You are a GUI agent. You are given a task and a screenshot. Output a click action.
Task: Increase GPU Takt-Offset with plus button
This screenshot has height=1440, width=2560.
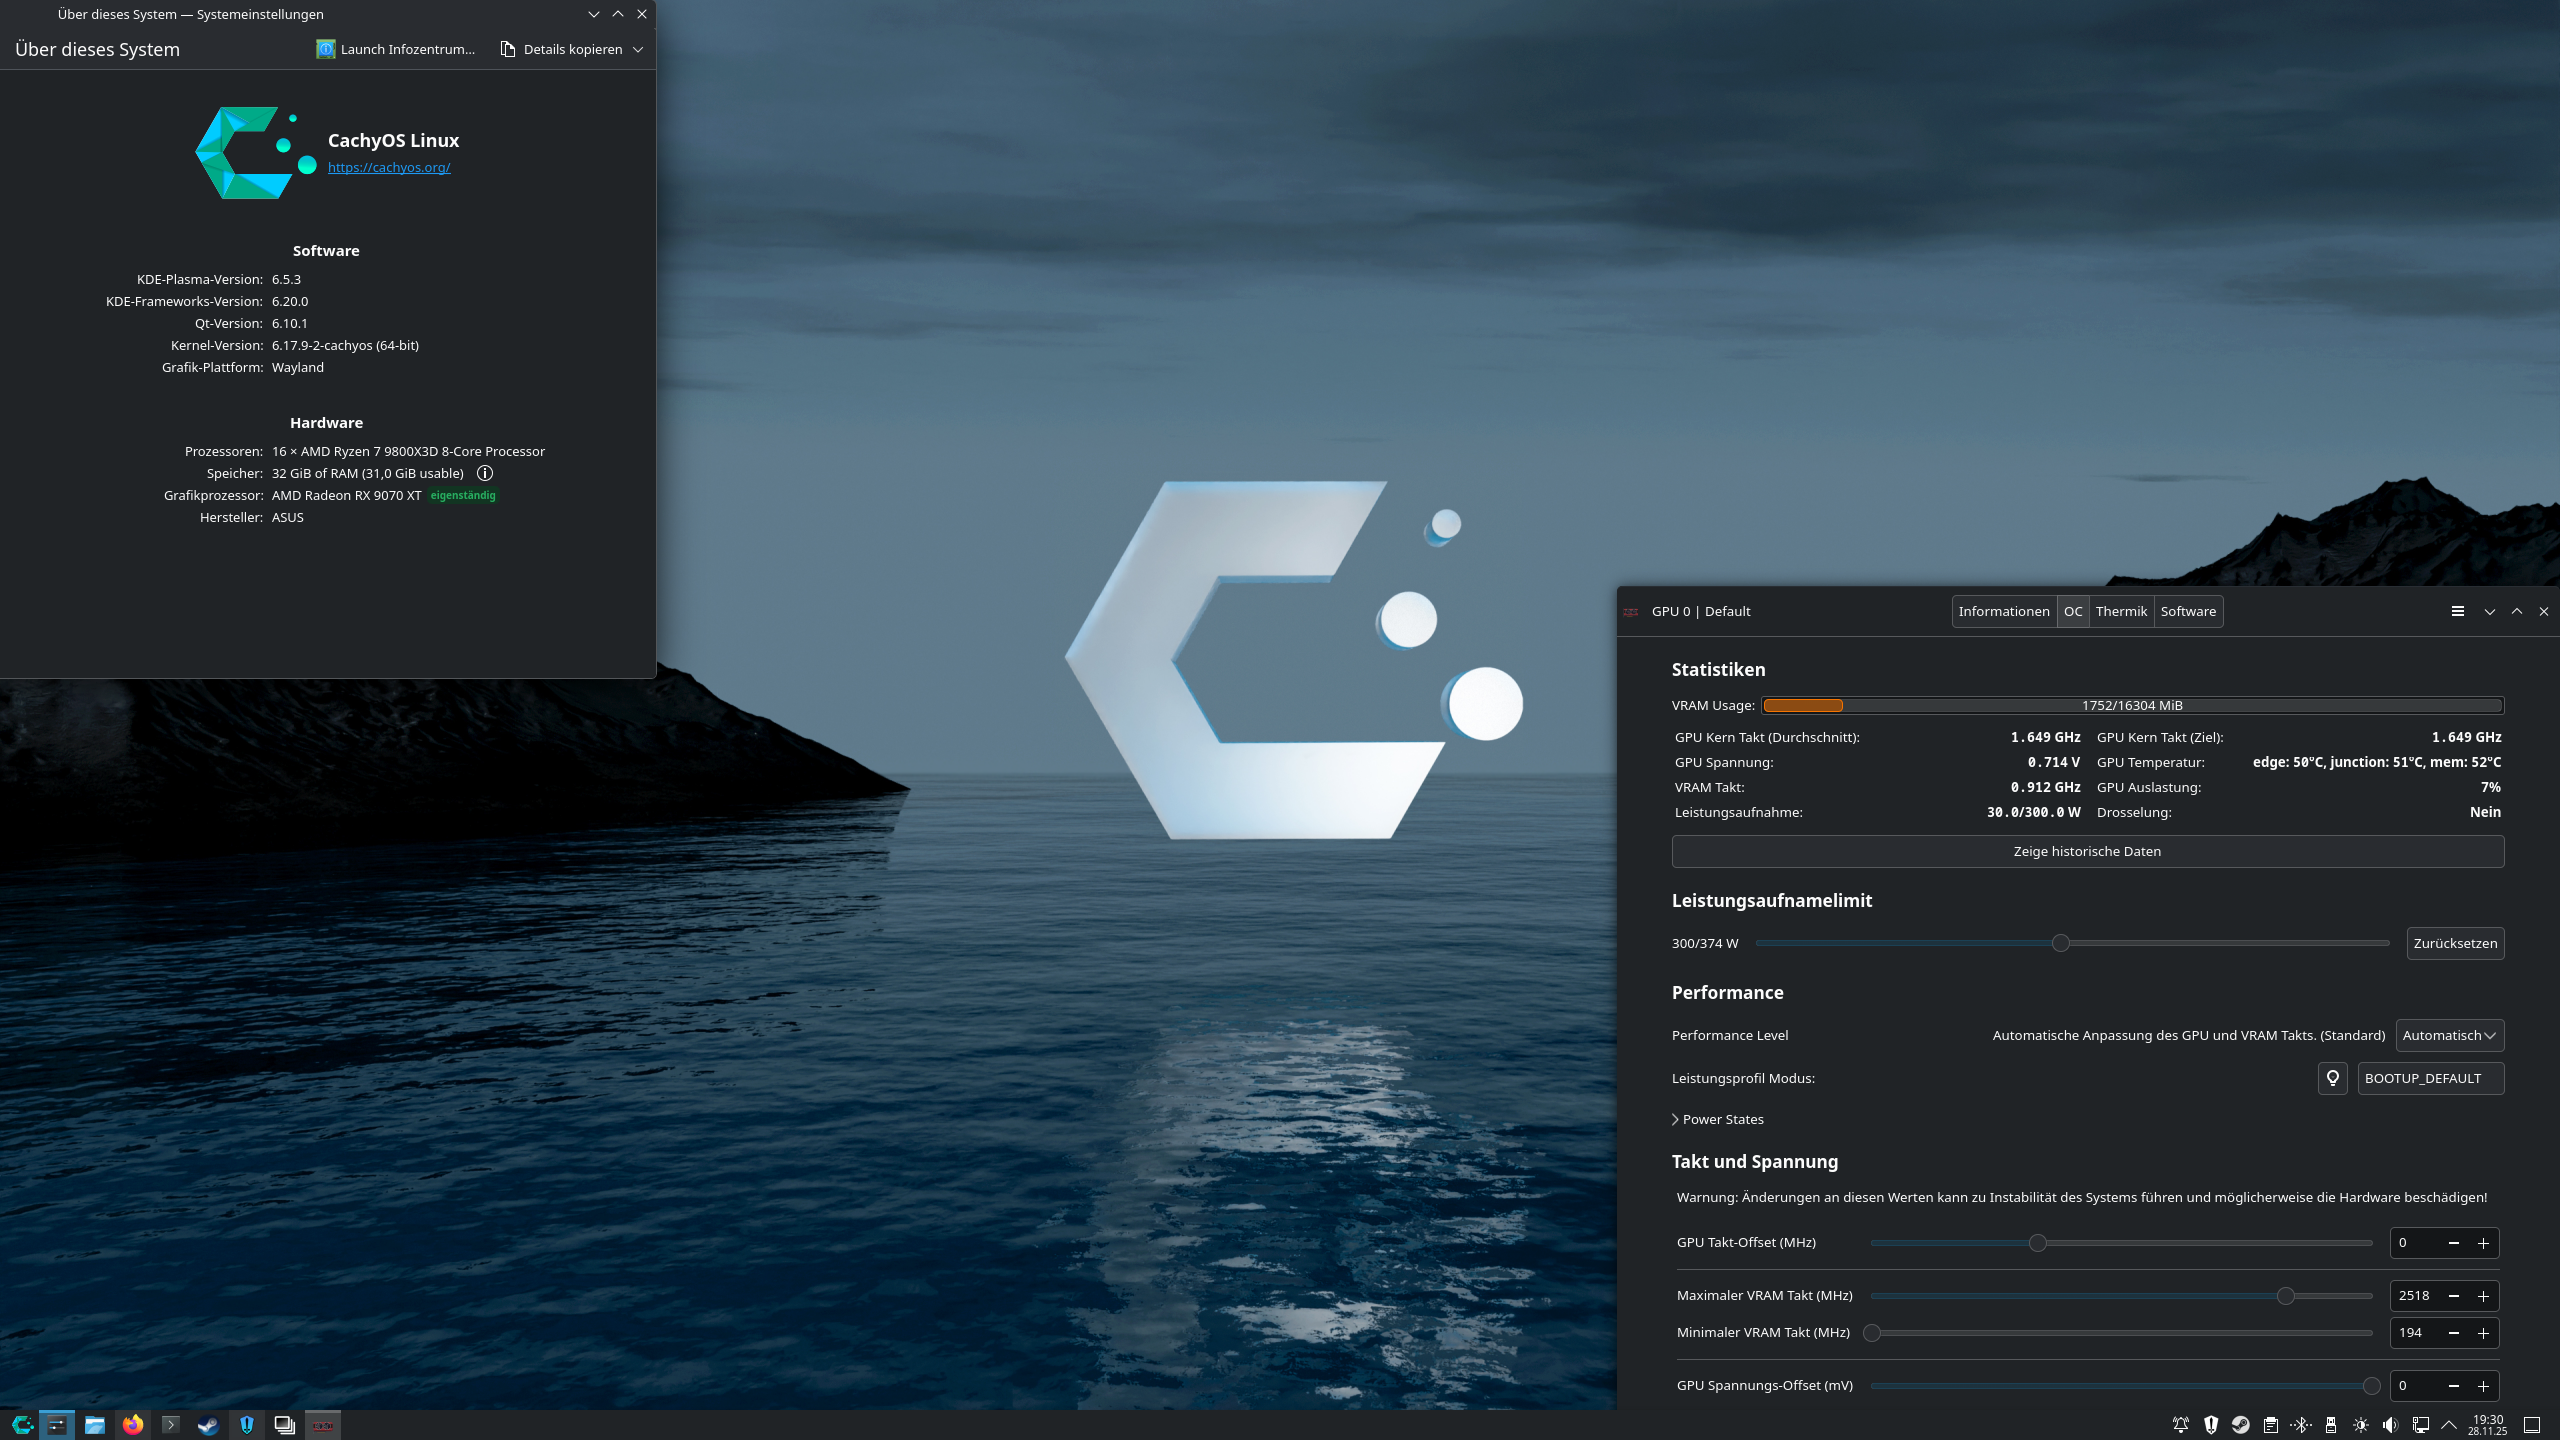click(2483, 1243)
